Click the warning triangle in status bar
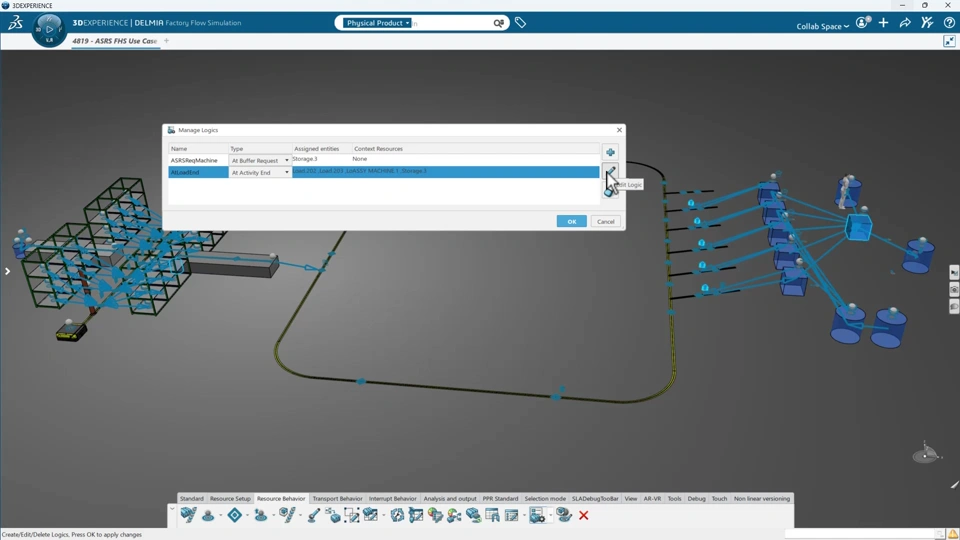This screenshot has height=540, width=960. pyautogui.click(x=953, y=534)
